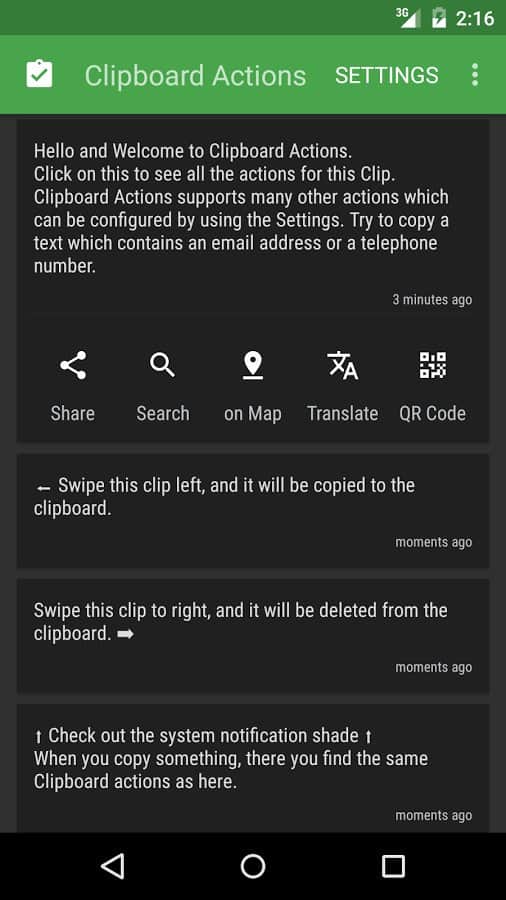This screenshot has width=506, height=900.
Task: Tap the Share icon
Action: click(73, 365)
